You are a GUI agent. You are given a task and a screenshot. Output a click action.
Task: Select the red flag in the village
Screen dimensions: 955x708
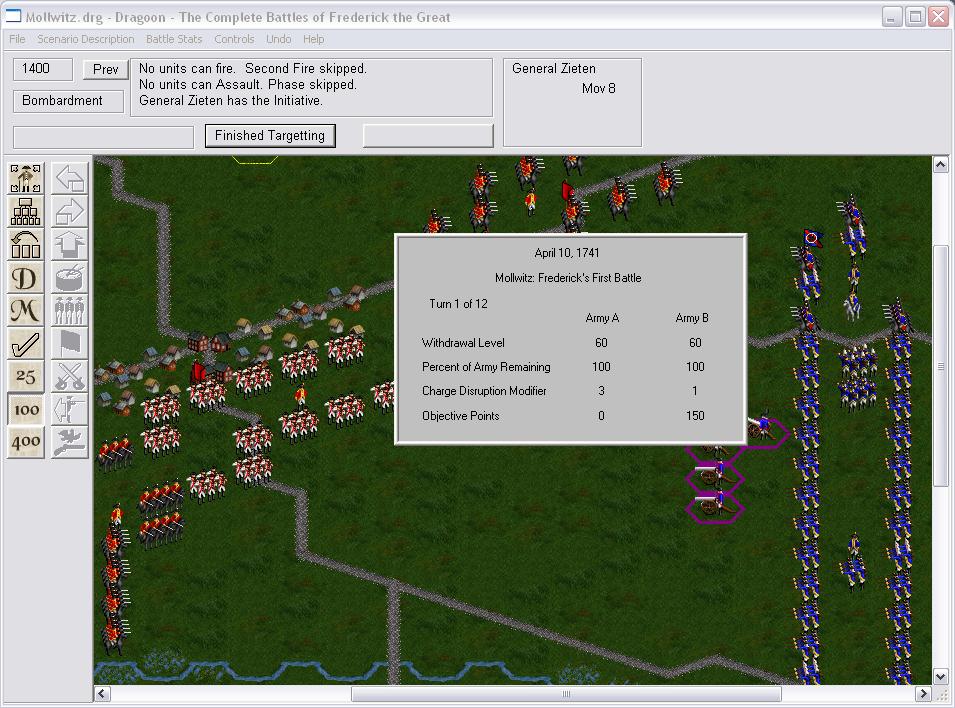199,372
